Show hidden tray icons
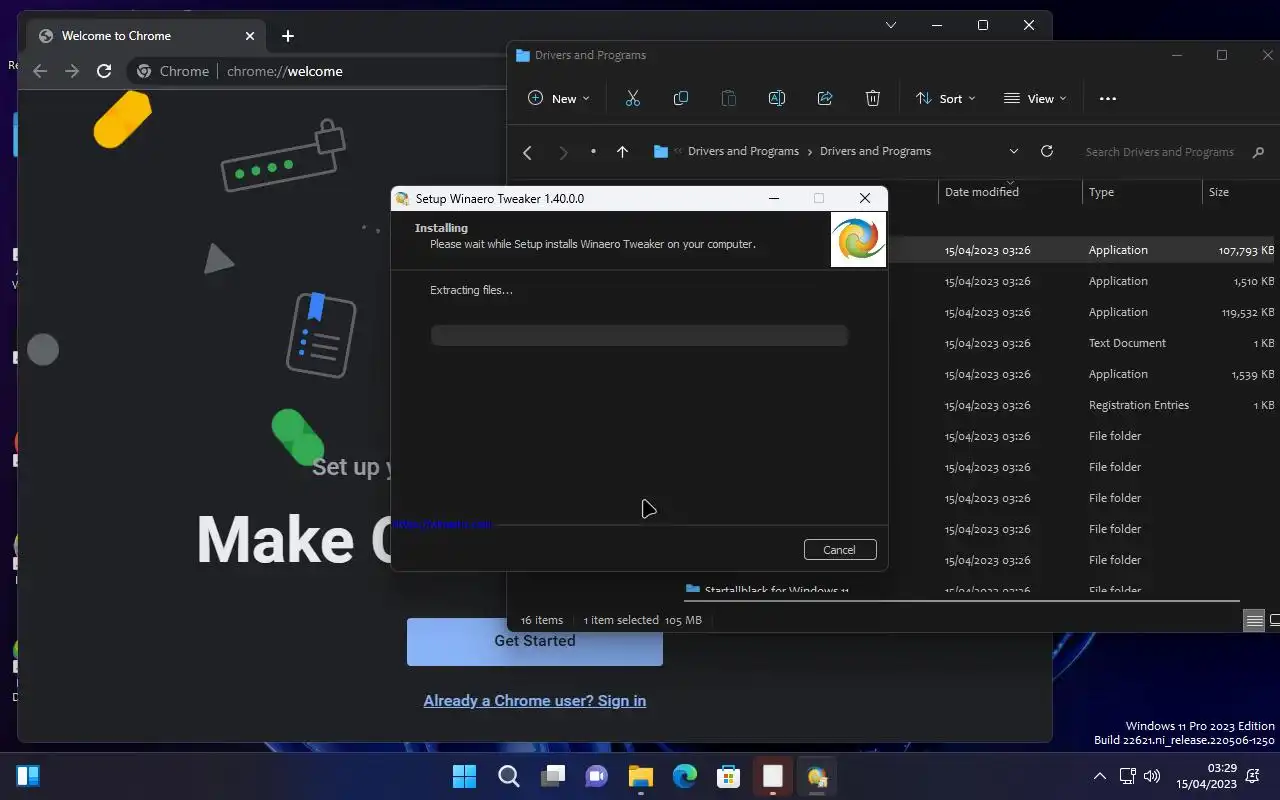 point(1099,776)
